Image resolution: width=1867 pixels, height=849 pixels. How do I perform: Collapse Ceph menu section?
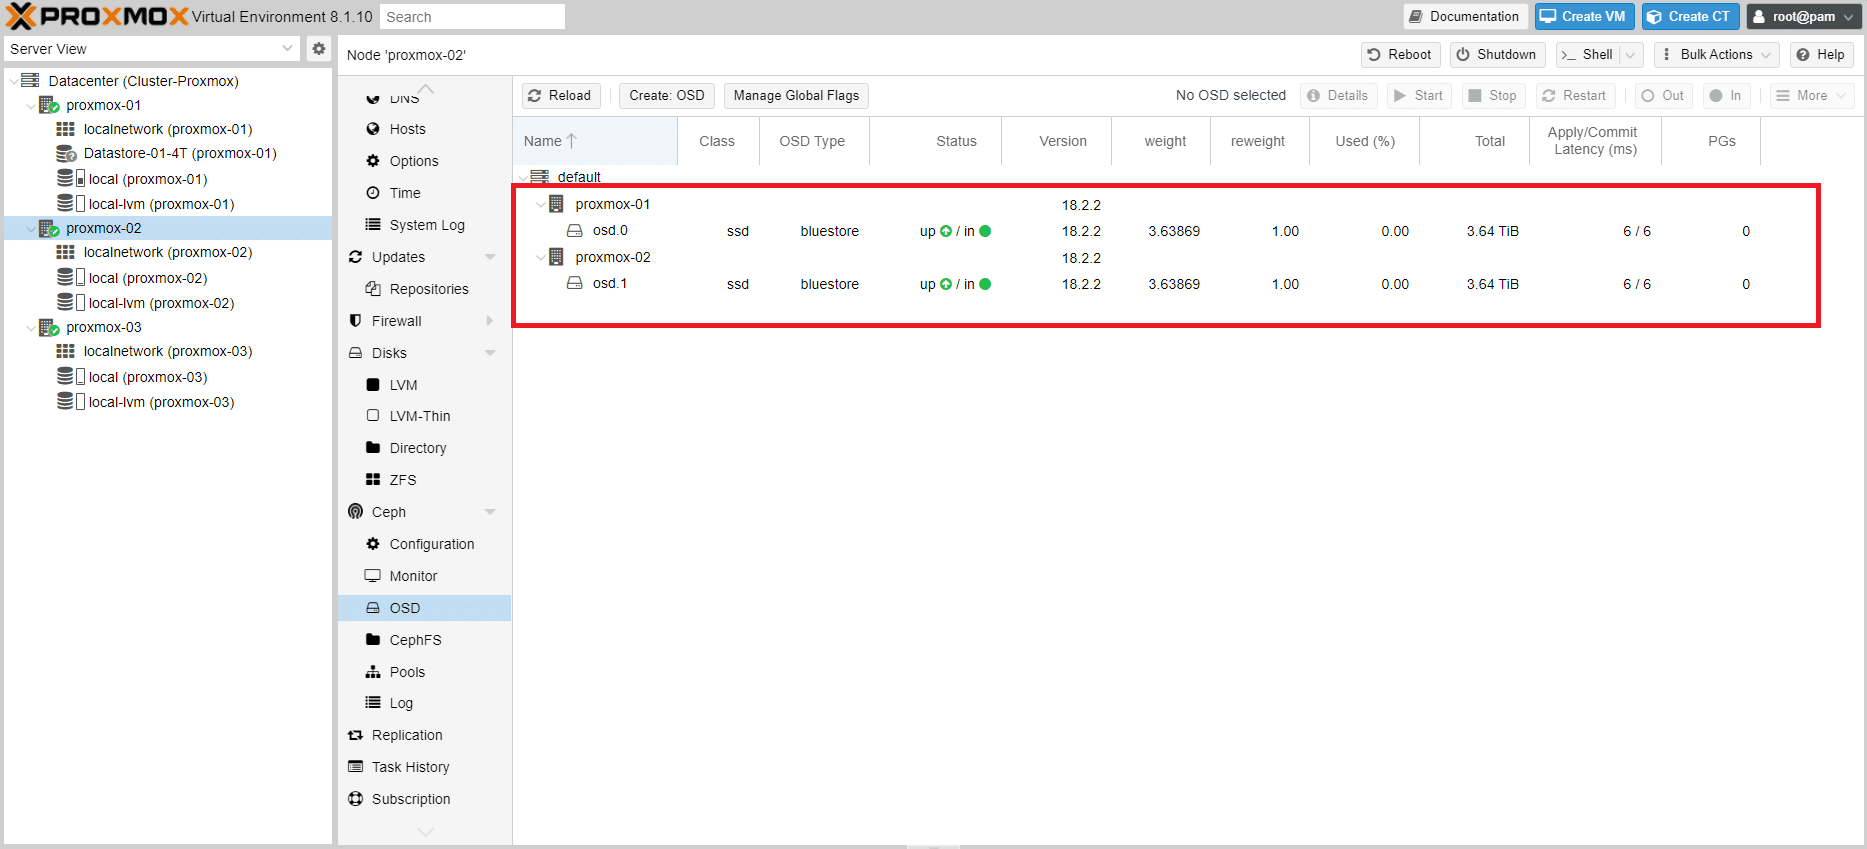[490, 512]
